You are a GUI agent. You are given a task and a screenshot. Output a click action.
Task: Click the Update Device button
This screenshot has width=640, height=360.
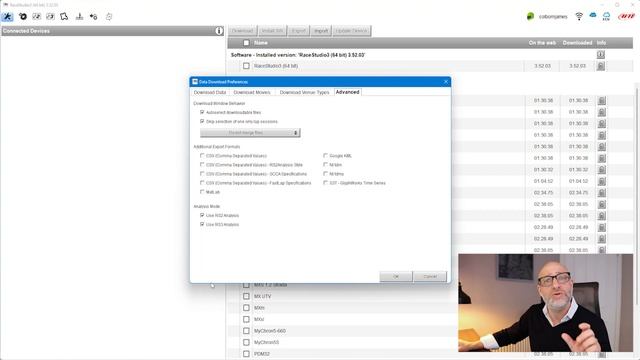(352, 31)
